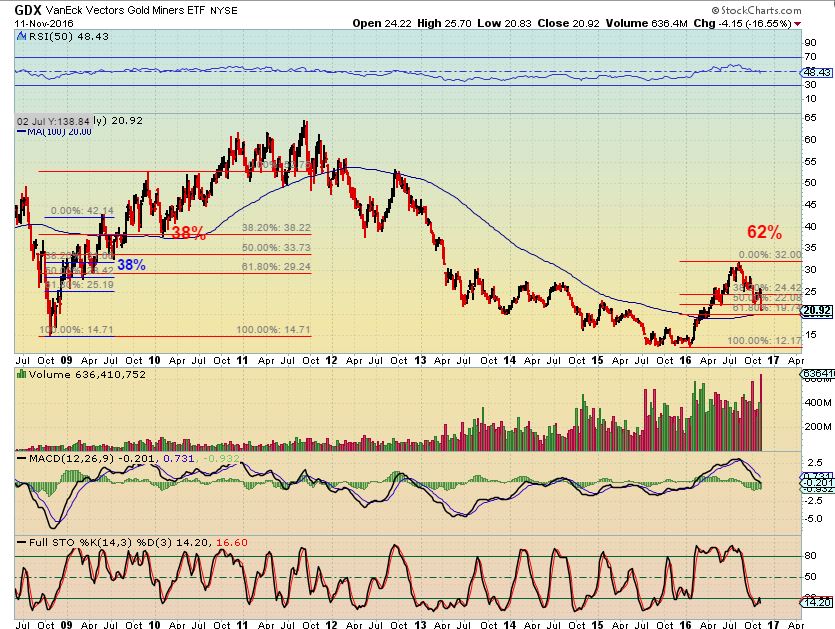Click the NYSE exchange label
Viewport: 835px width, 629px height.
pos(224,11)
